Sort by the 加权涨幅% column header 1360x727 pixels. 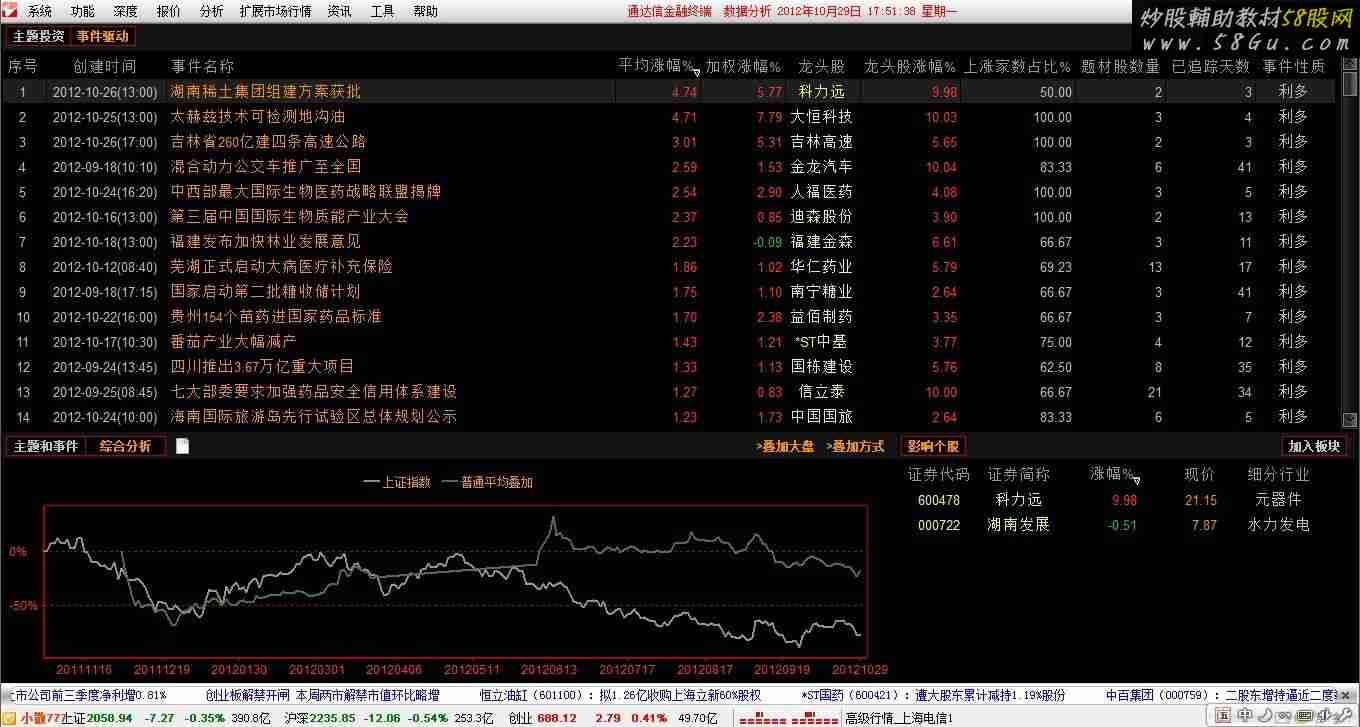point(743,66)
